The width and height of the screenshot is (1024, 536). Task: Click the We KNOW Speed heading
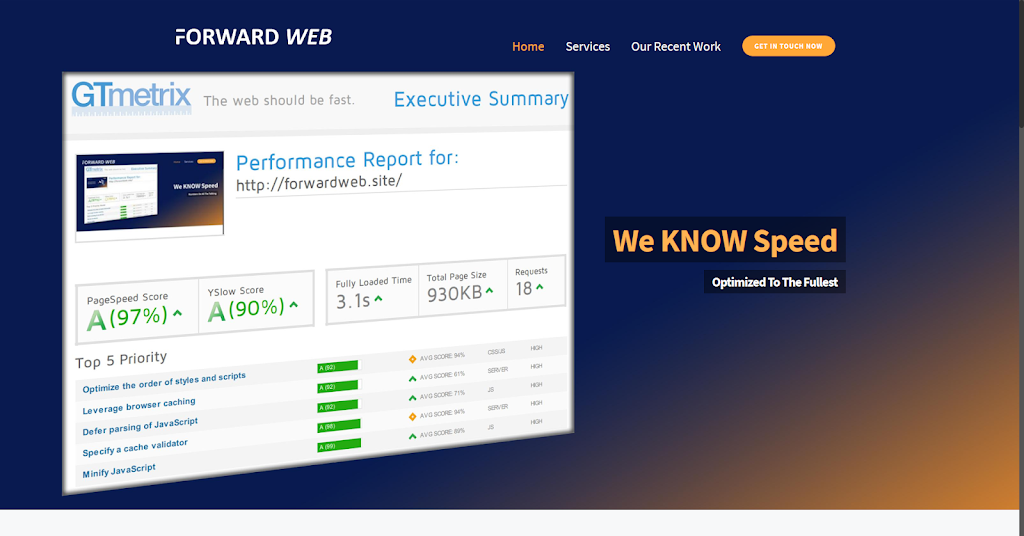pyautogui.click(x=725, y=240)
